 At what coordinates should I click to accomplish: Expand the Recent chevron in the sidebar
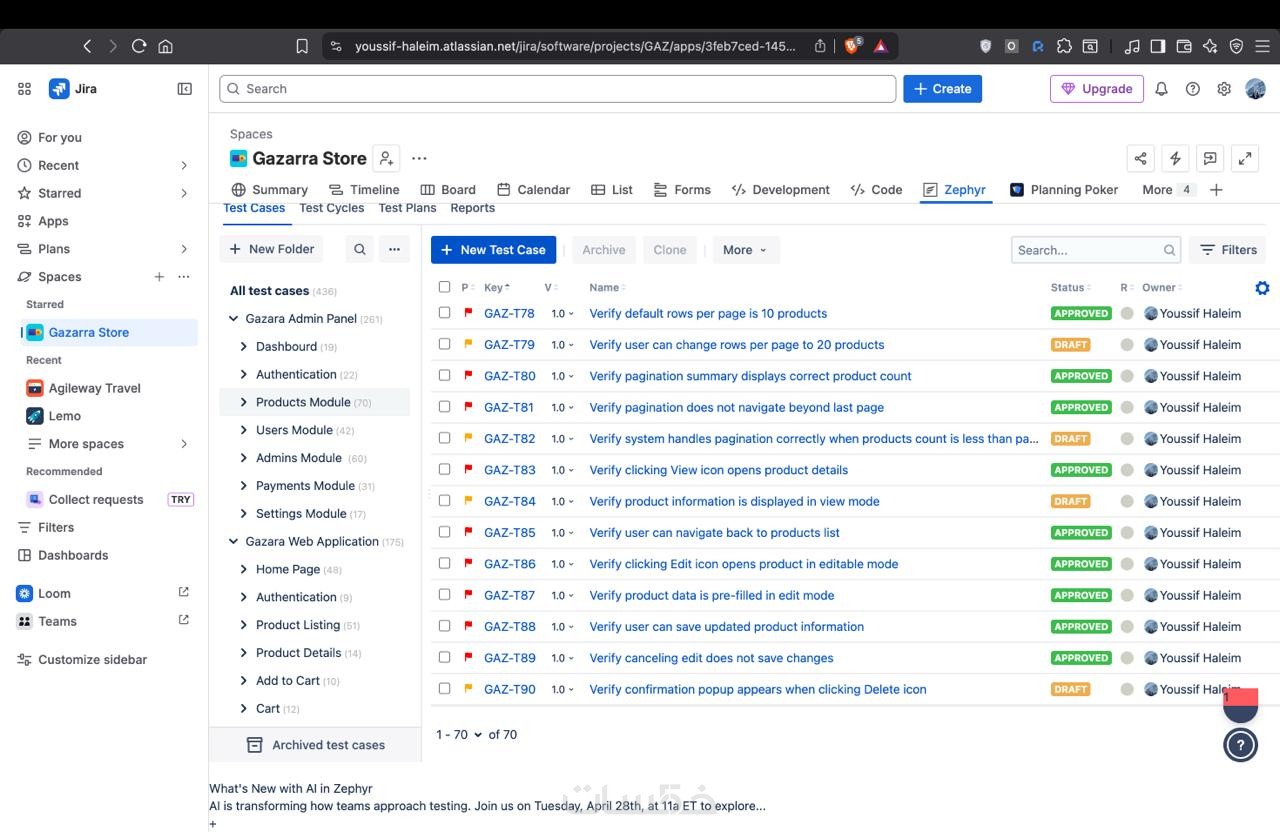point(184,165)
